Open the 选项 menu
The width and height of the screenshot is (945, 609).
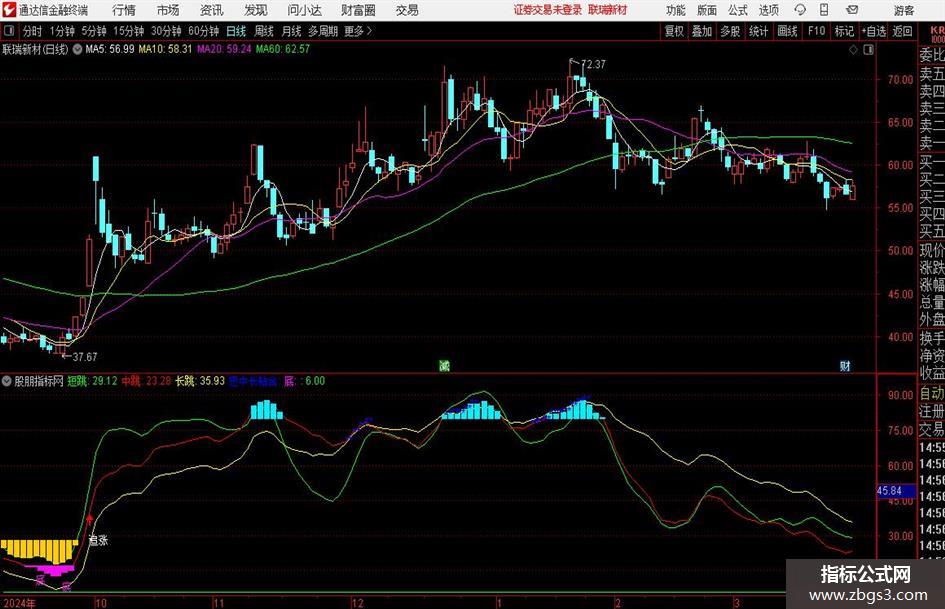click(x=768, y=10)
